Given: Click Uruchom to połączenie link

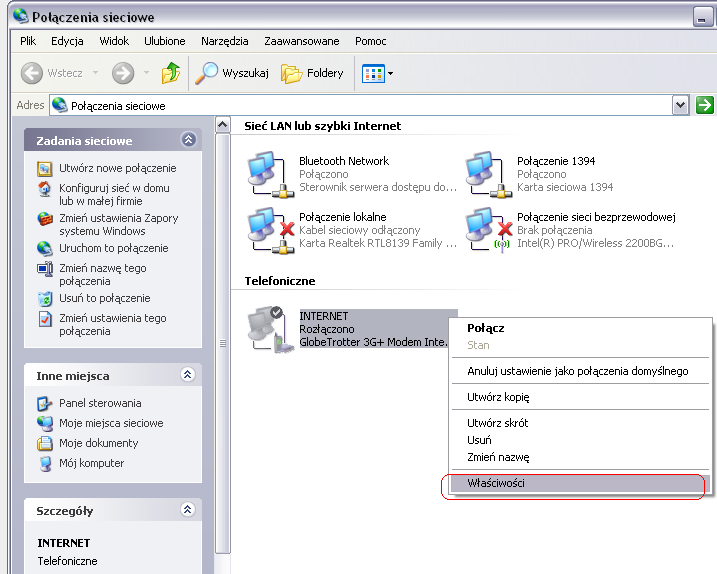Looking at the screenshot, I should 114,248.
